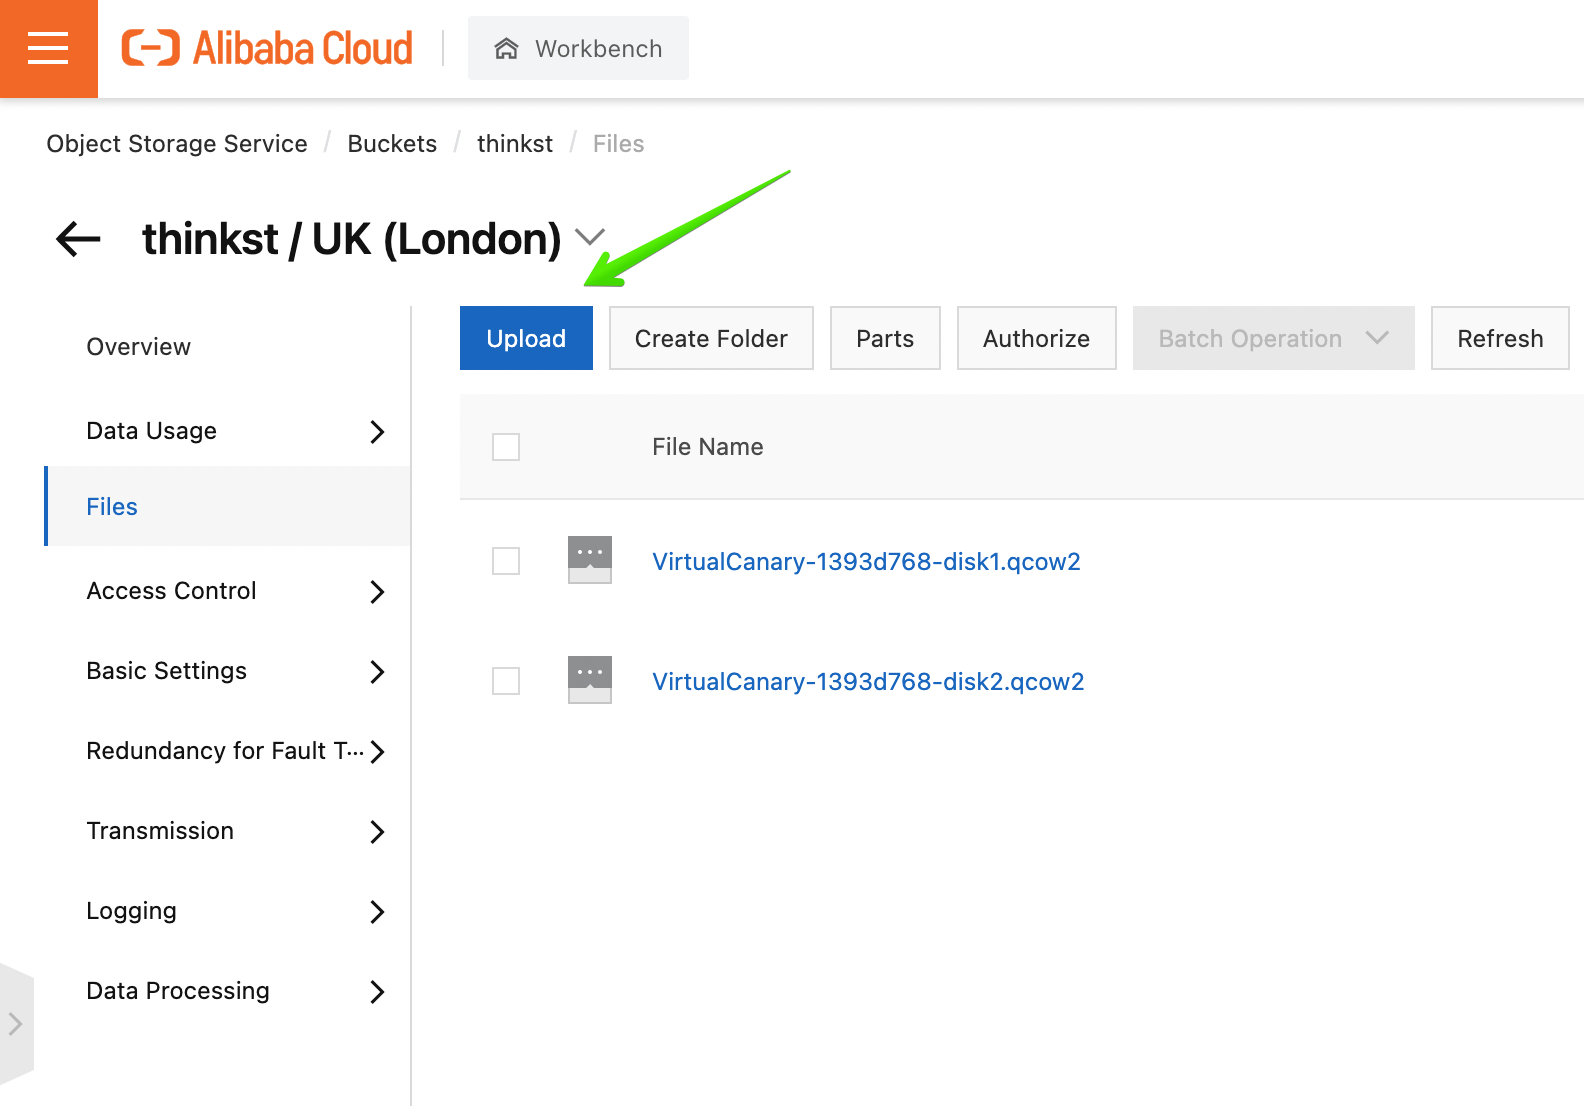Open VirtualCanary-1393d768-disk1.qcow2 file link

click(866, 562)
